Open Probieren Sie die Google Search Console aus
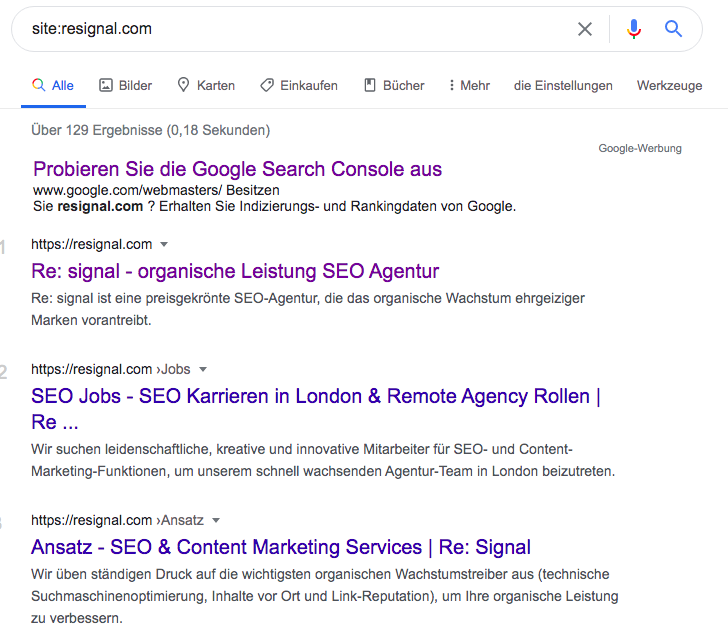 click(237, 169)
